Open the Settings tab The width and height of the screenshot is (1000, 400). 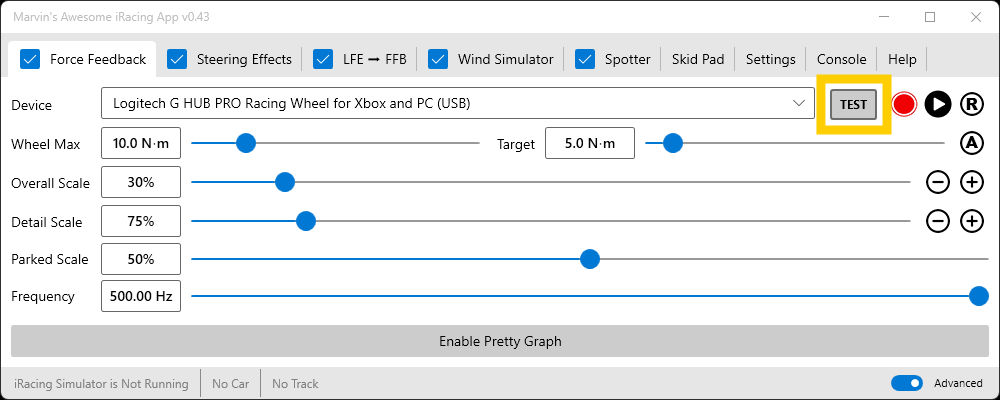[x=770, y=59]
